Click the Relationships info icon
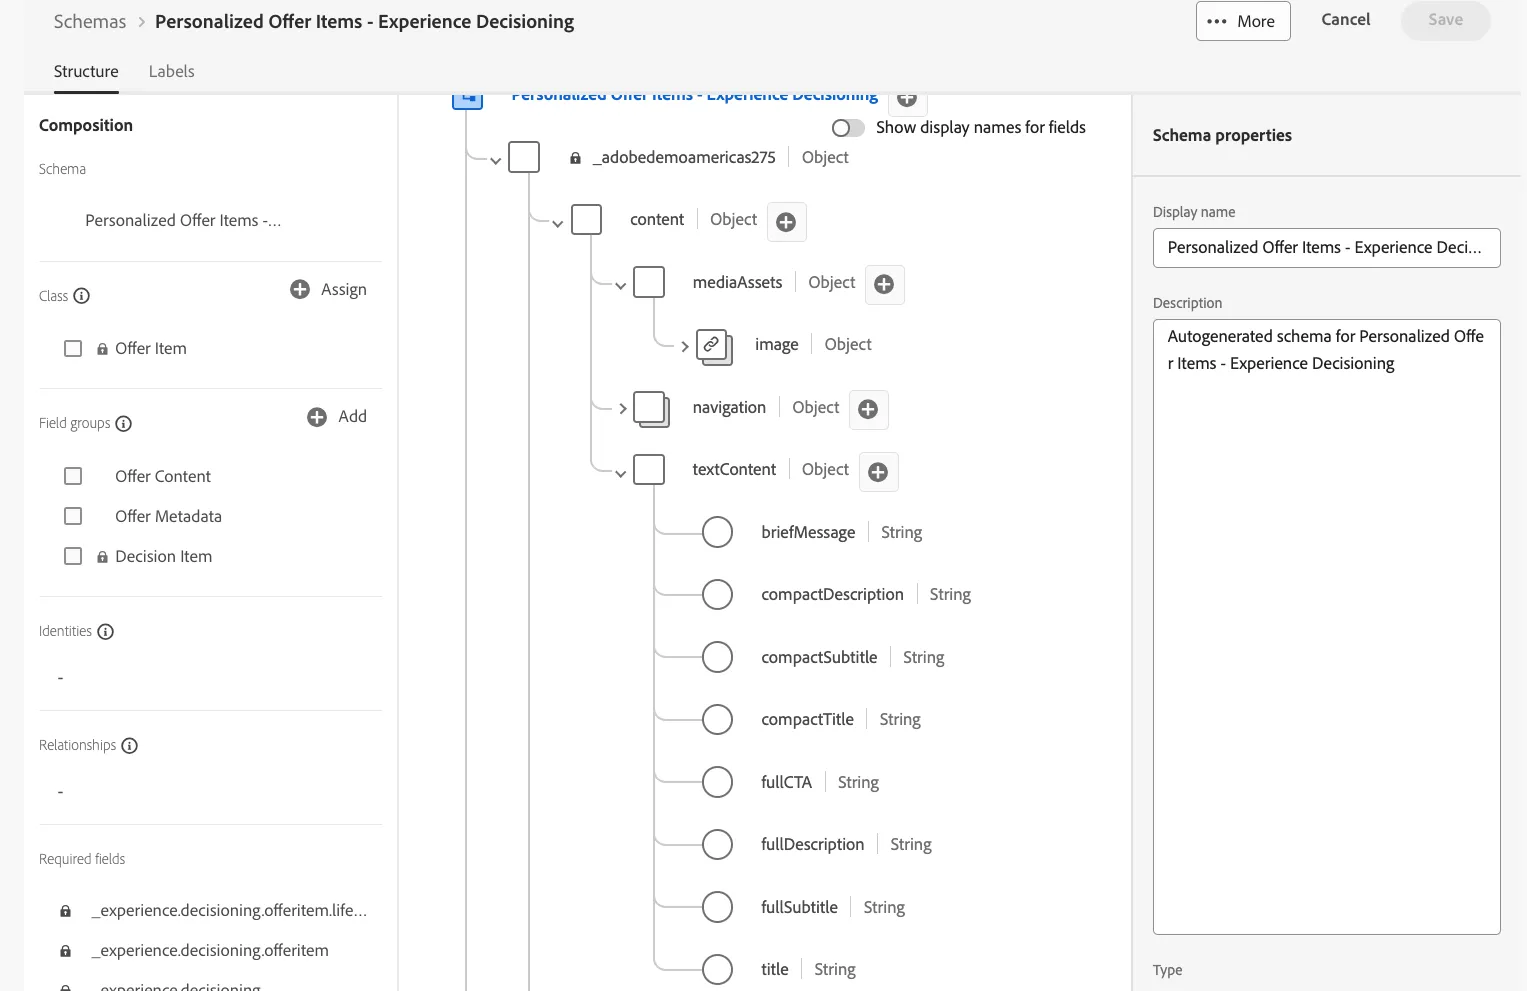 pyautogui.click(x=129, y=746)
